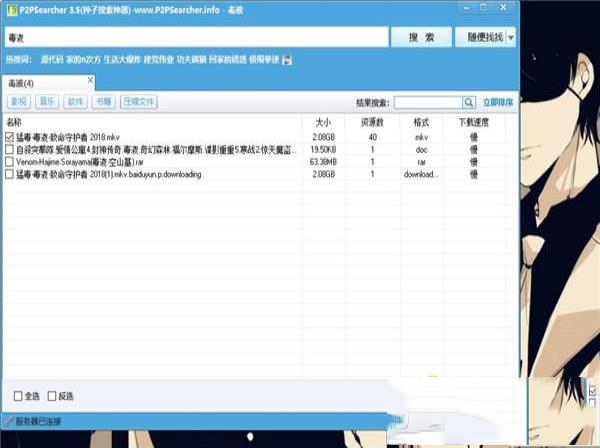Click the server connected status icon

pos(10,421)
